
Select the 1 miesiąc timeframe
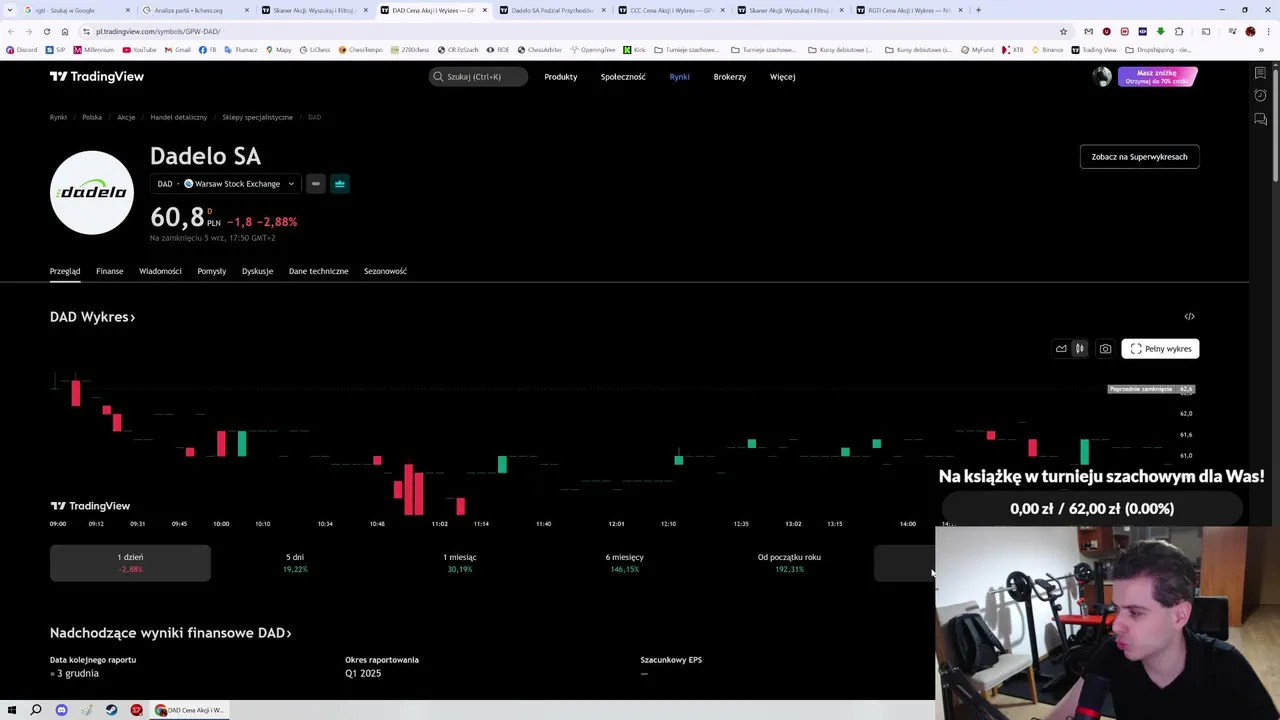point(460,563)
